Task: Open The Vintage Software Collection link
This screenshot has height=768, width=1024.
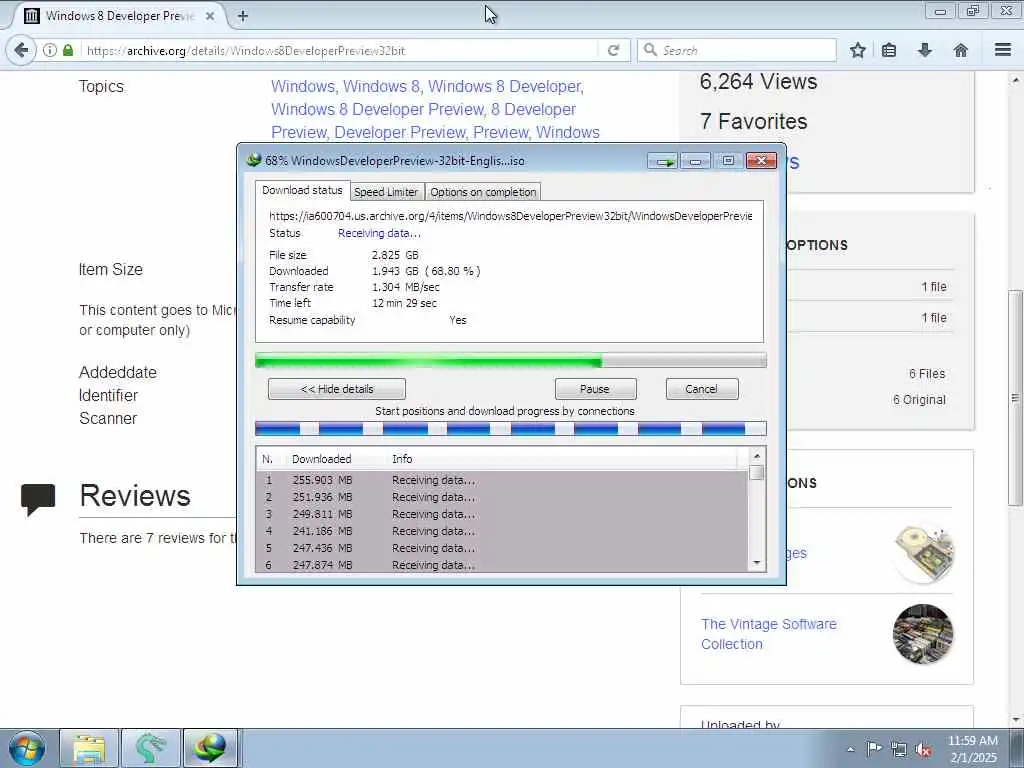Action: point(769,633)
